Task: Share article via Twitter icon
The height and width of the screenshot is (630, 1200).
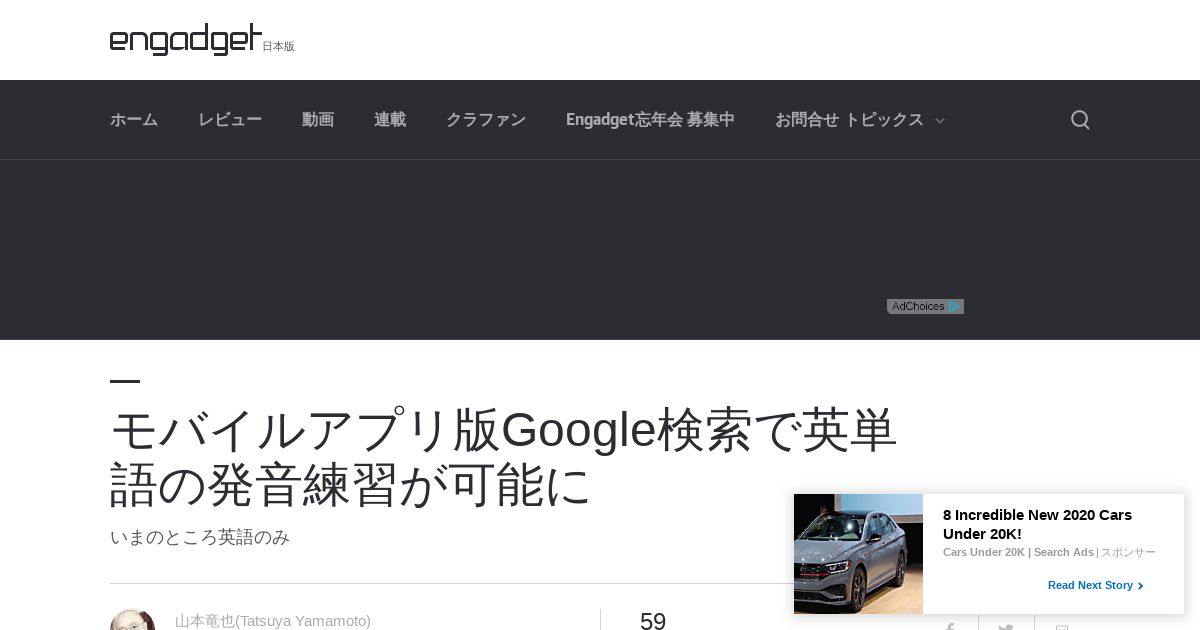Action: pos(1006,626)
